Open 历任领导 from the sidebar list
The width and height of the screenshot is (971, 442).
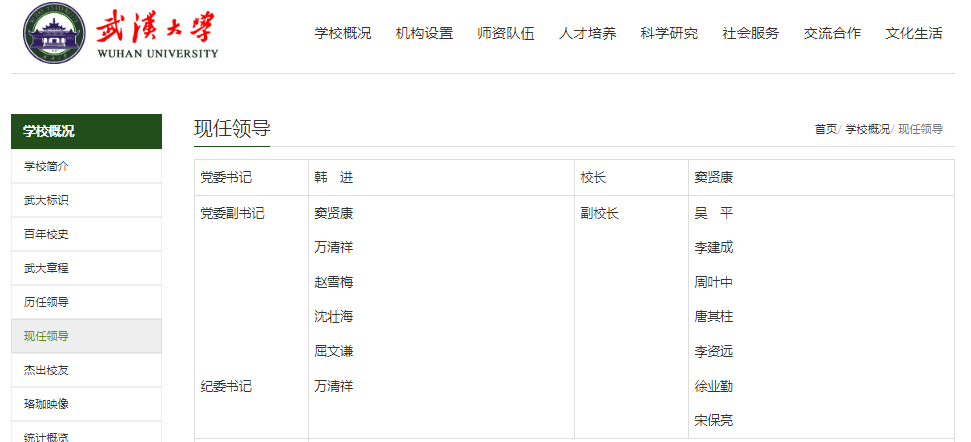click(46, 302)
